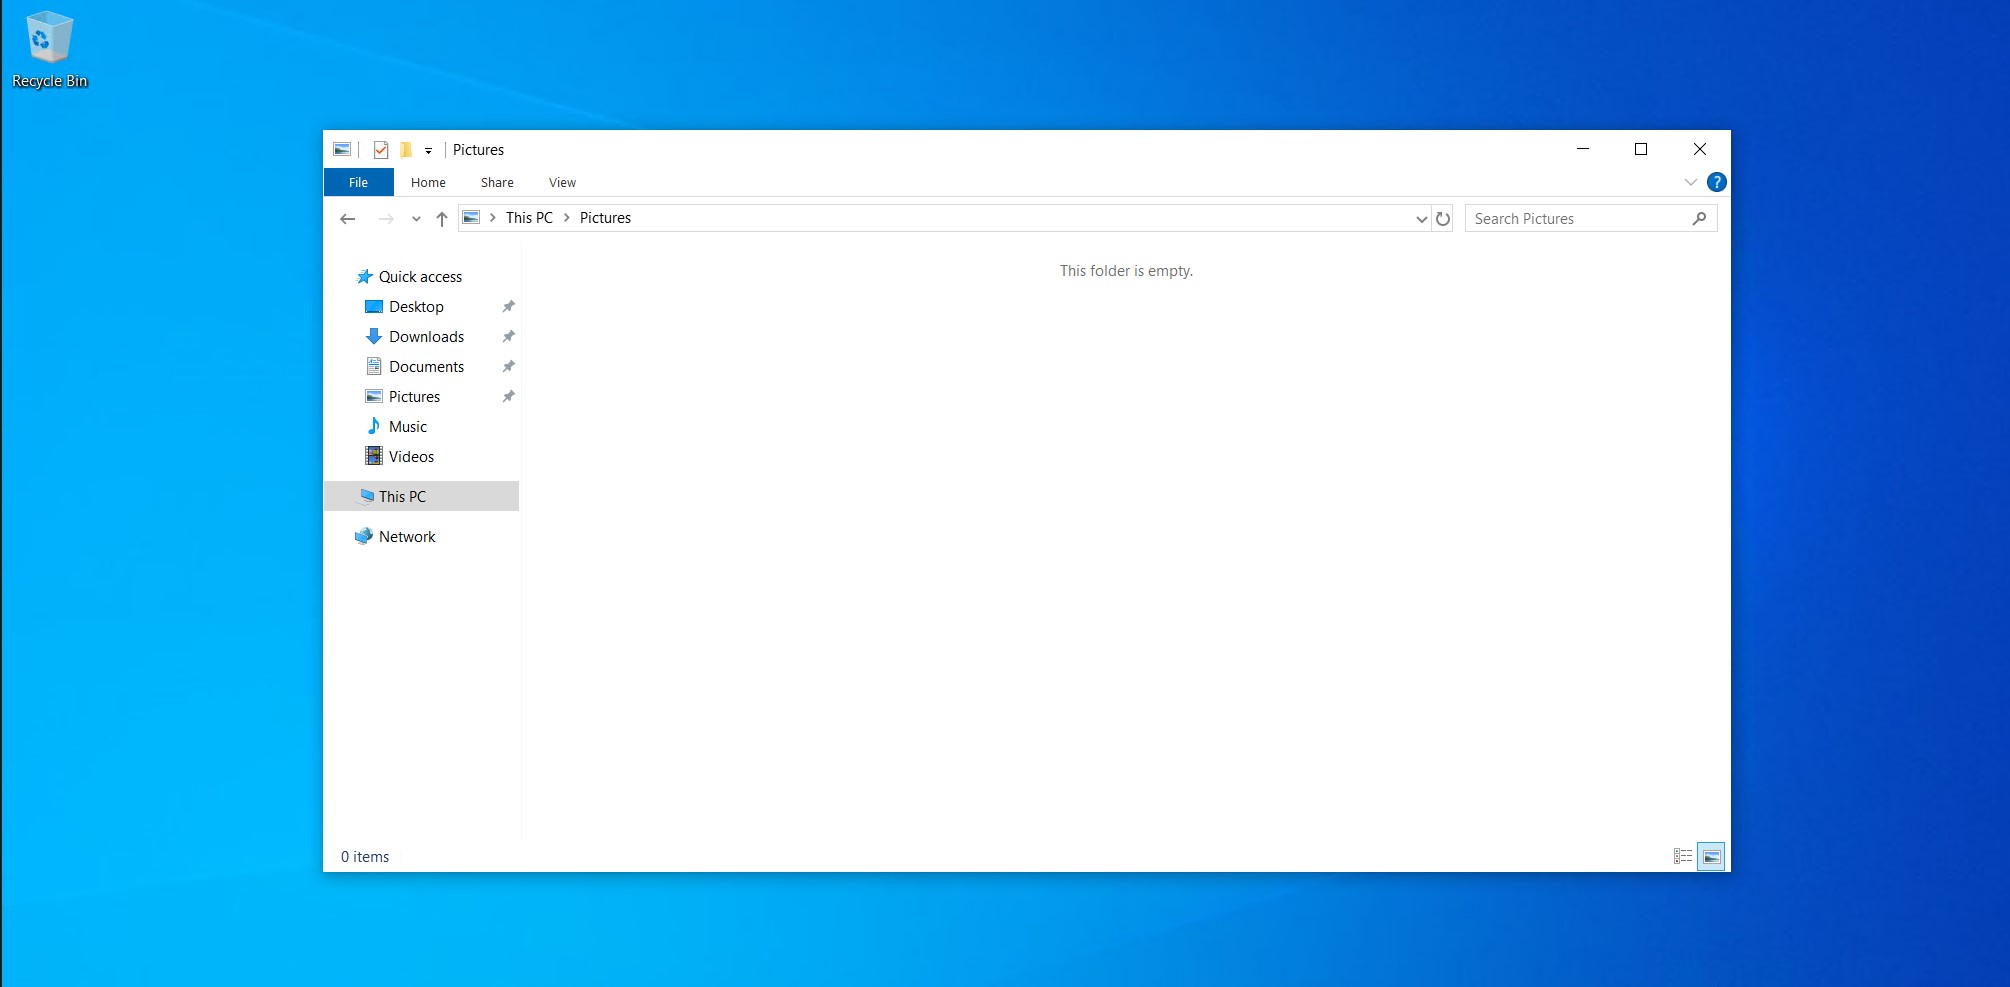This screenshot has height=987, width=2010.
Task: Open Videos in navigation pane
Action: click(x=411, y=457)
